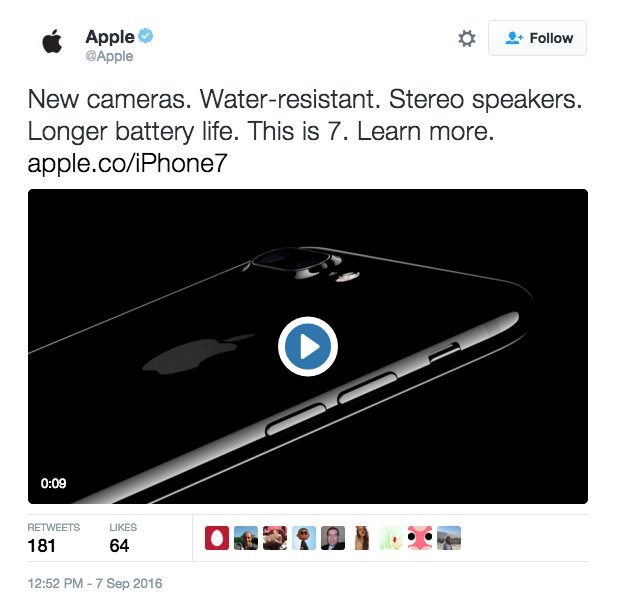The height and width of the screenshot is (606, 621).
Task: Open the 12:52 PM - 7 Sep 2016 timestamp
Action: pos(95,583)
